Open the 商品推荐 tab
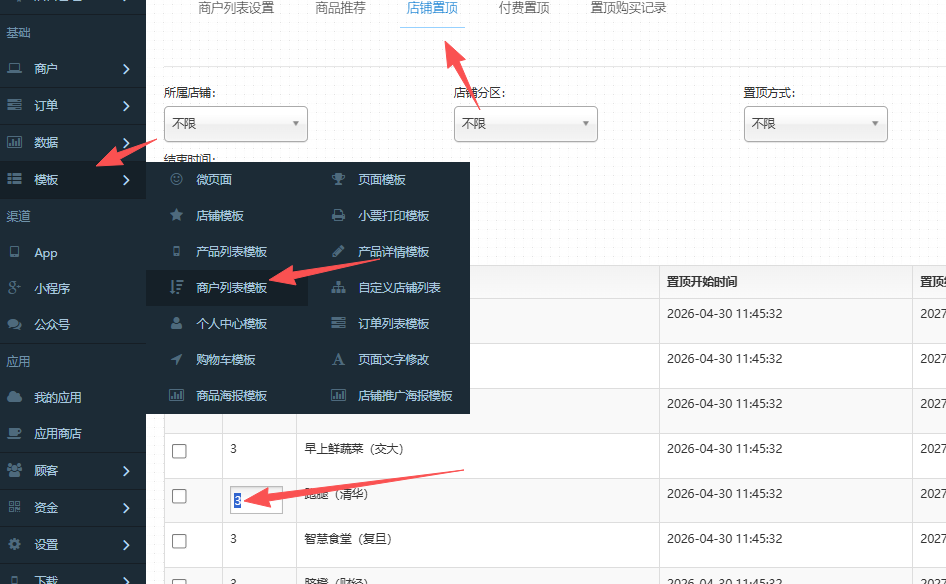Screen dimensions: 946x584 click(x=340, y=9)
